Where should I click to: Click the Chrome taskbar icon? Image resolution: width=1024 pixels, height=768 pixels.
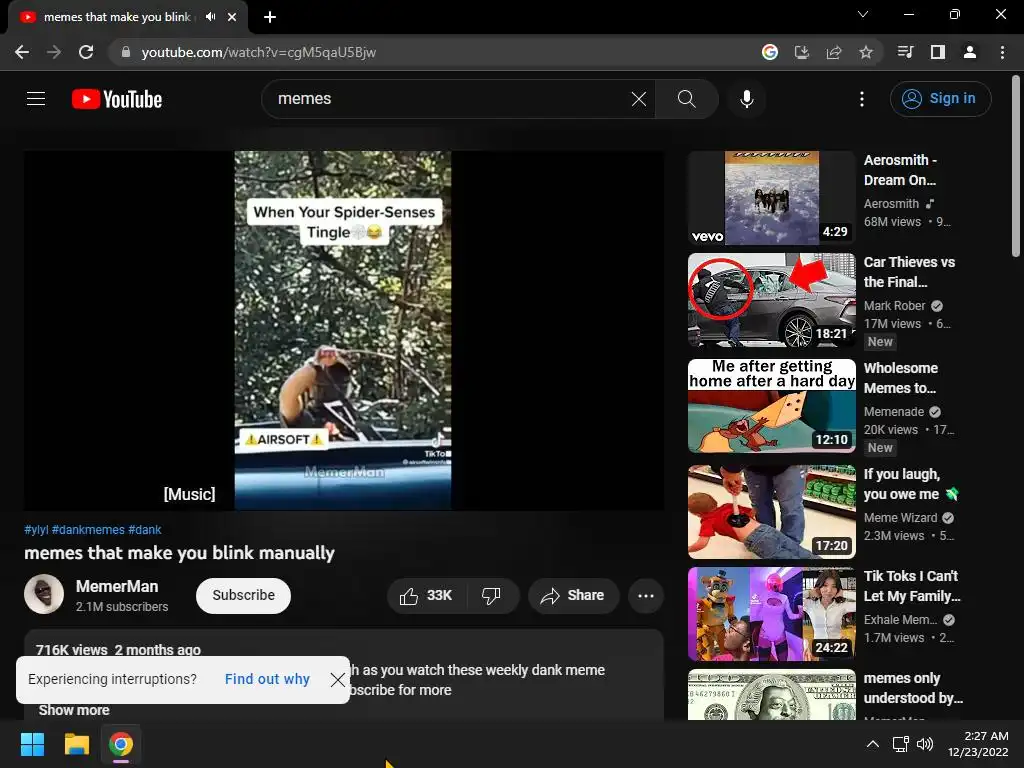[x=121, y=744]
